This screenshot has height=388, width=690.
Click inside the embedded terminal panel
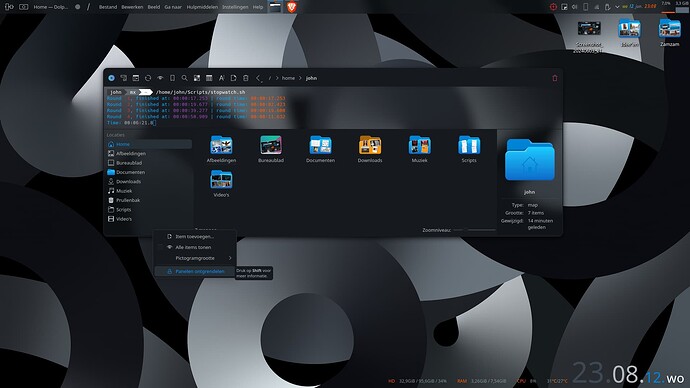point(333,108)
